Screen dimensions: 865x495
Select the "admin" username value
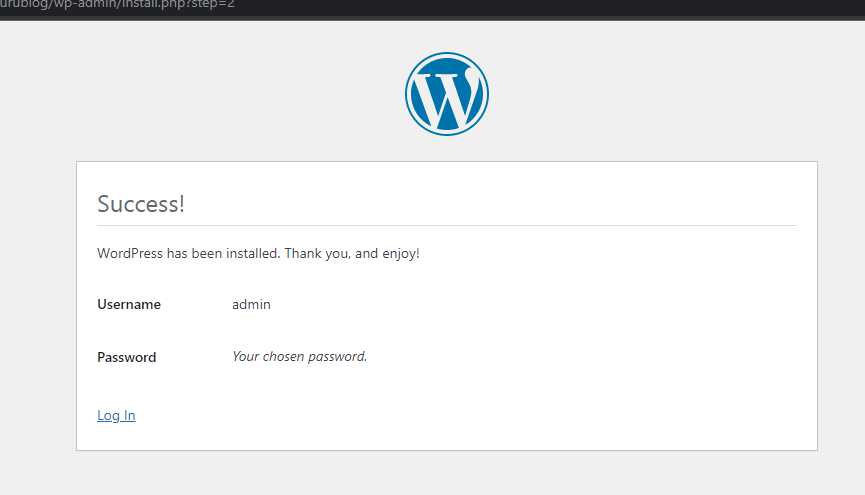click(251, 304)
